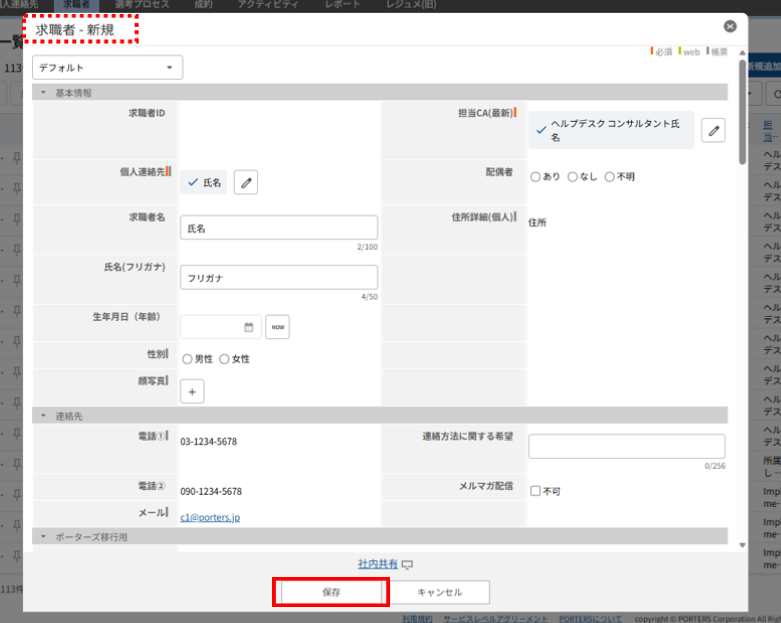This screenshot has height=623, width=781.
Task: Check the 不可 box for メルマガ配信
Action: (535, 491)
